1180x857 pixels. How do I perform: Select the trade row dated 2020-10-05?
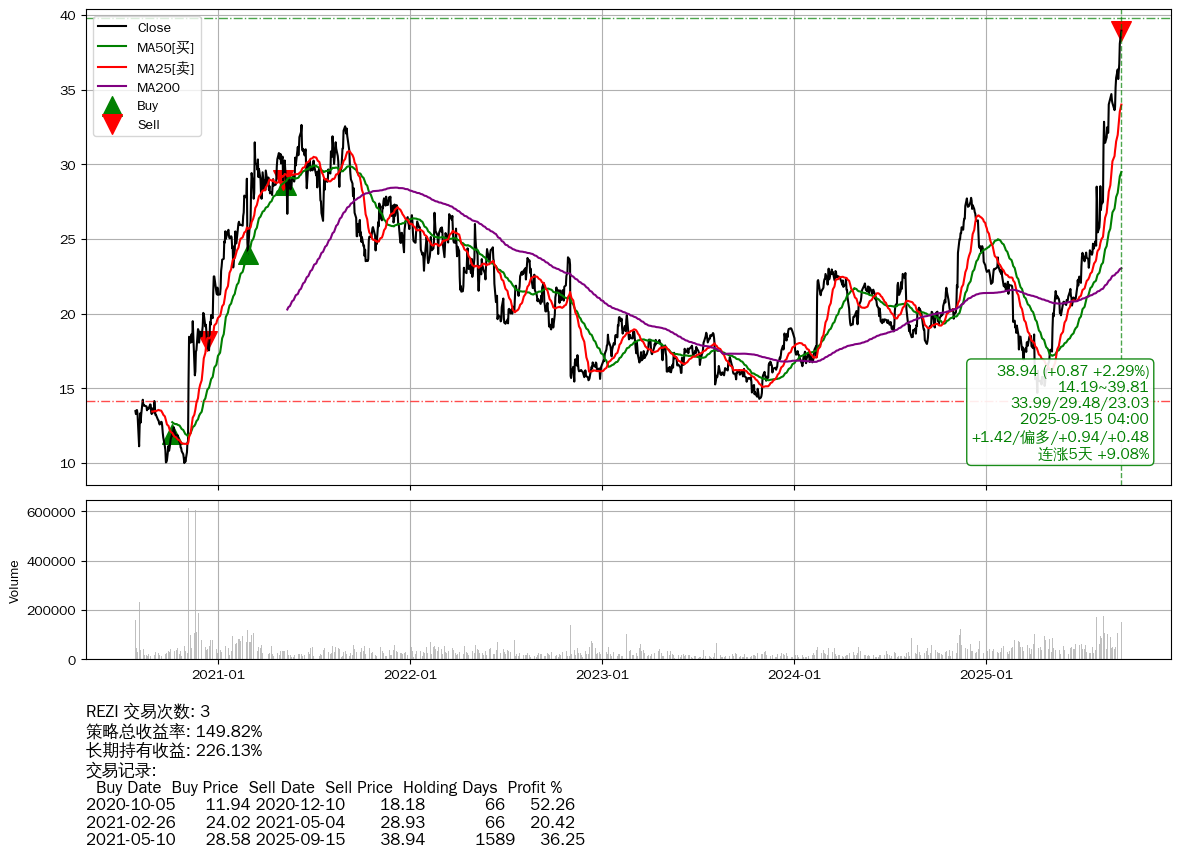(x=330, y=805)
